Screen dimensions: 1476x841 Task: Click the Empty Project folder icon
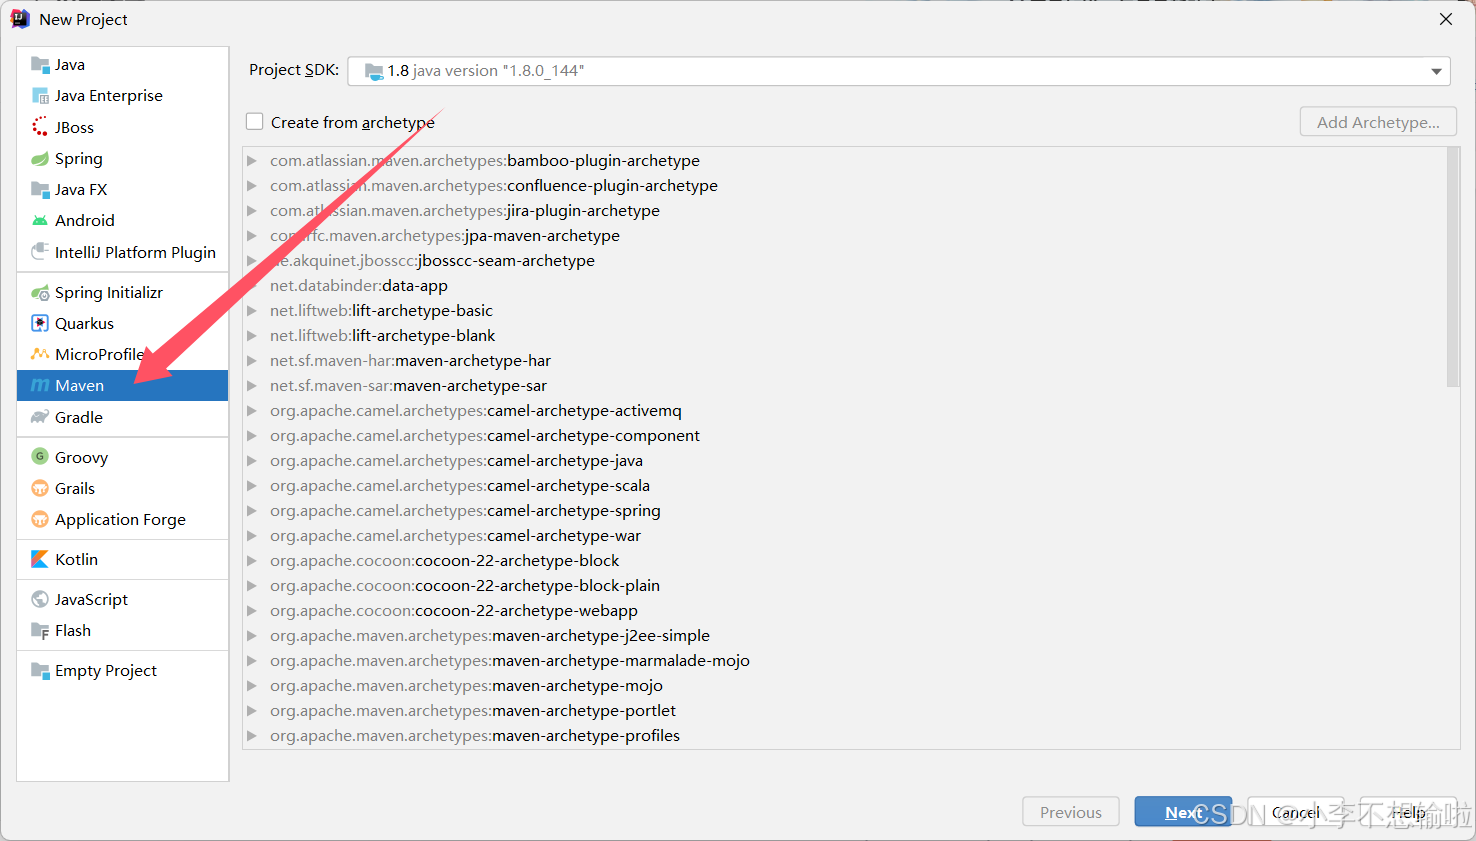click(x=40, y=670)
